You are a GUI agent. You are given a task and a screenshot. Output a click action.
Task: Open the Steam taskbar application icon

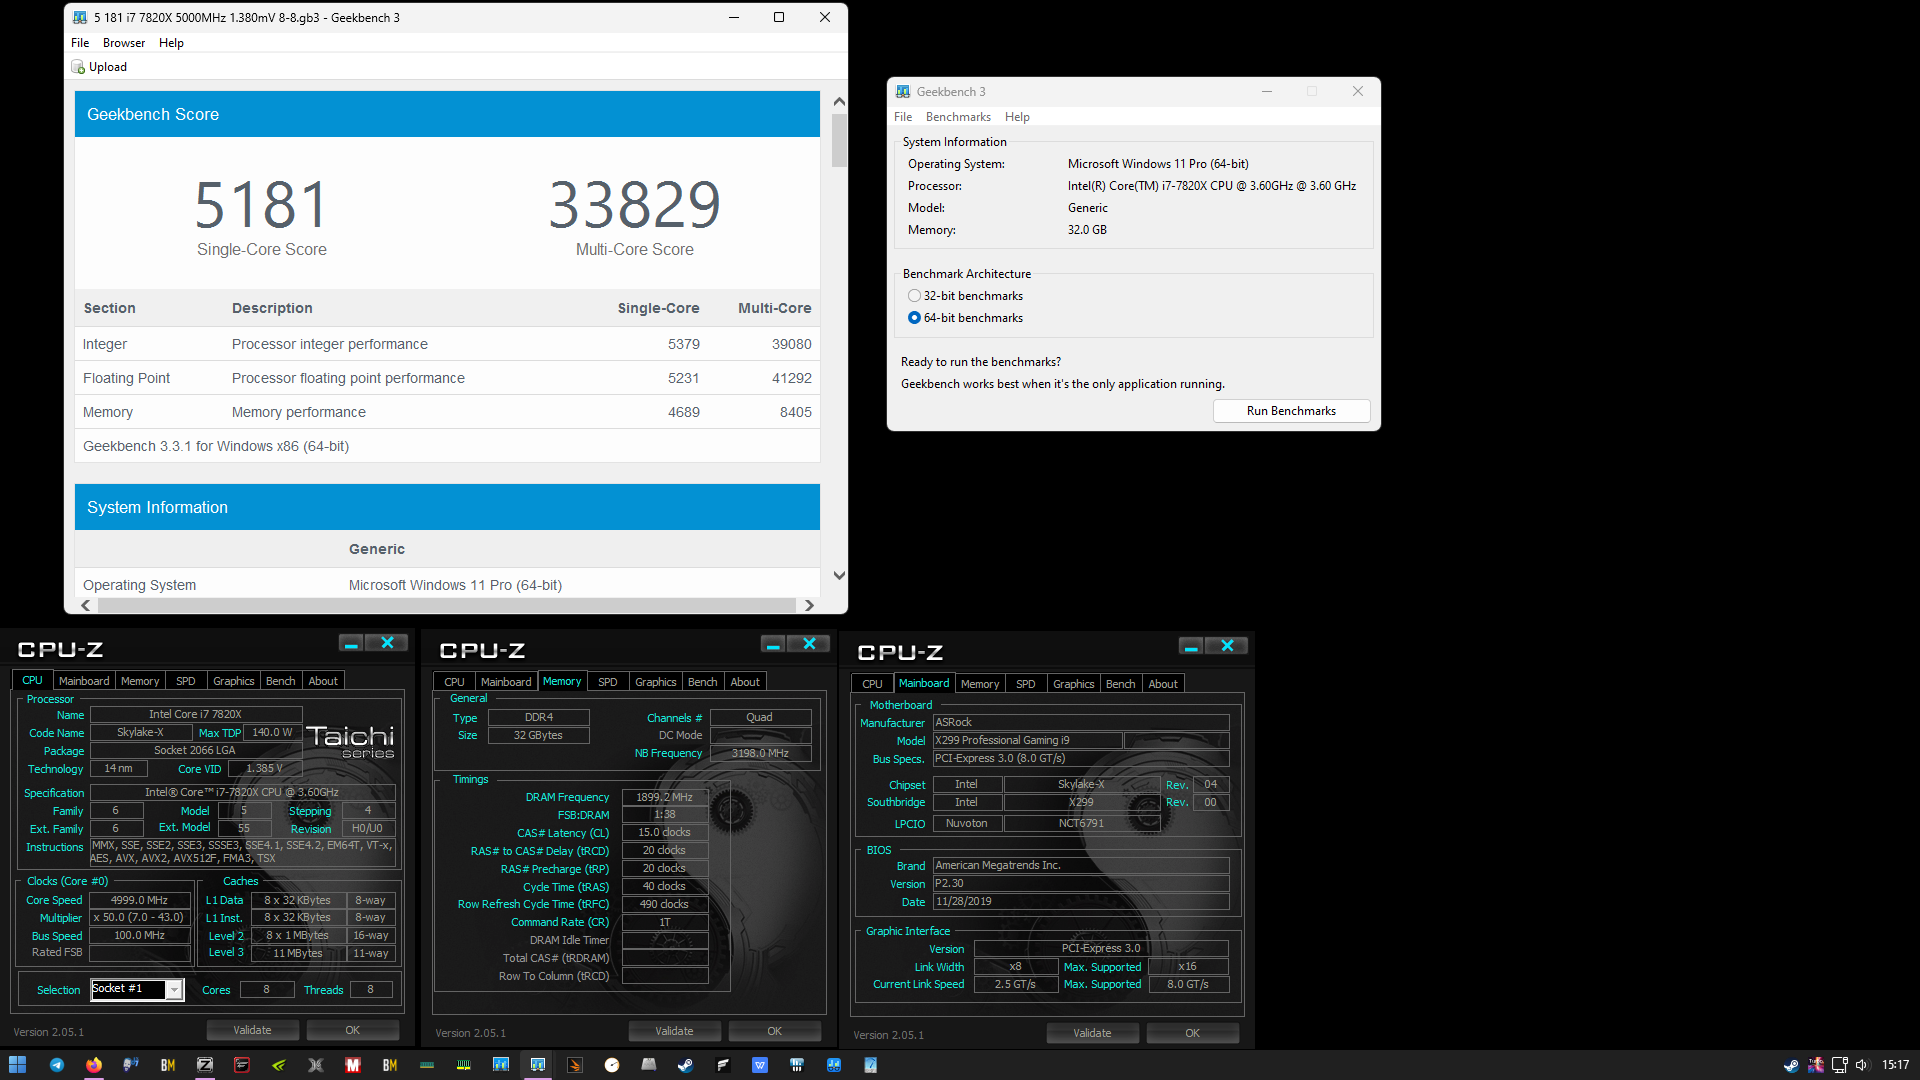coord(685,1065)
